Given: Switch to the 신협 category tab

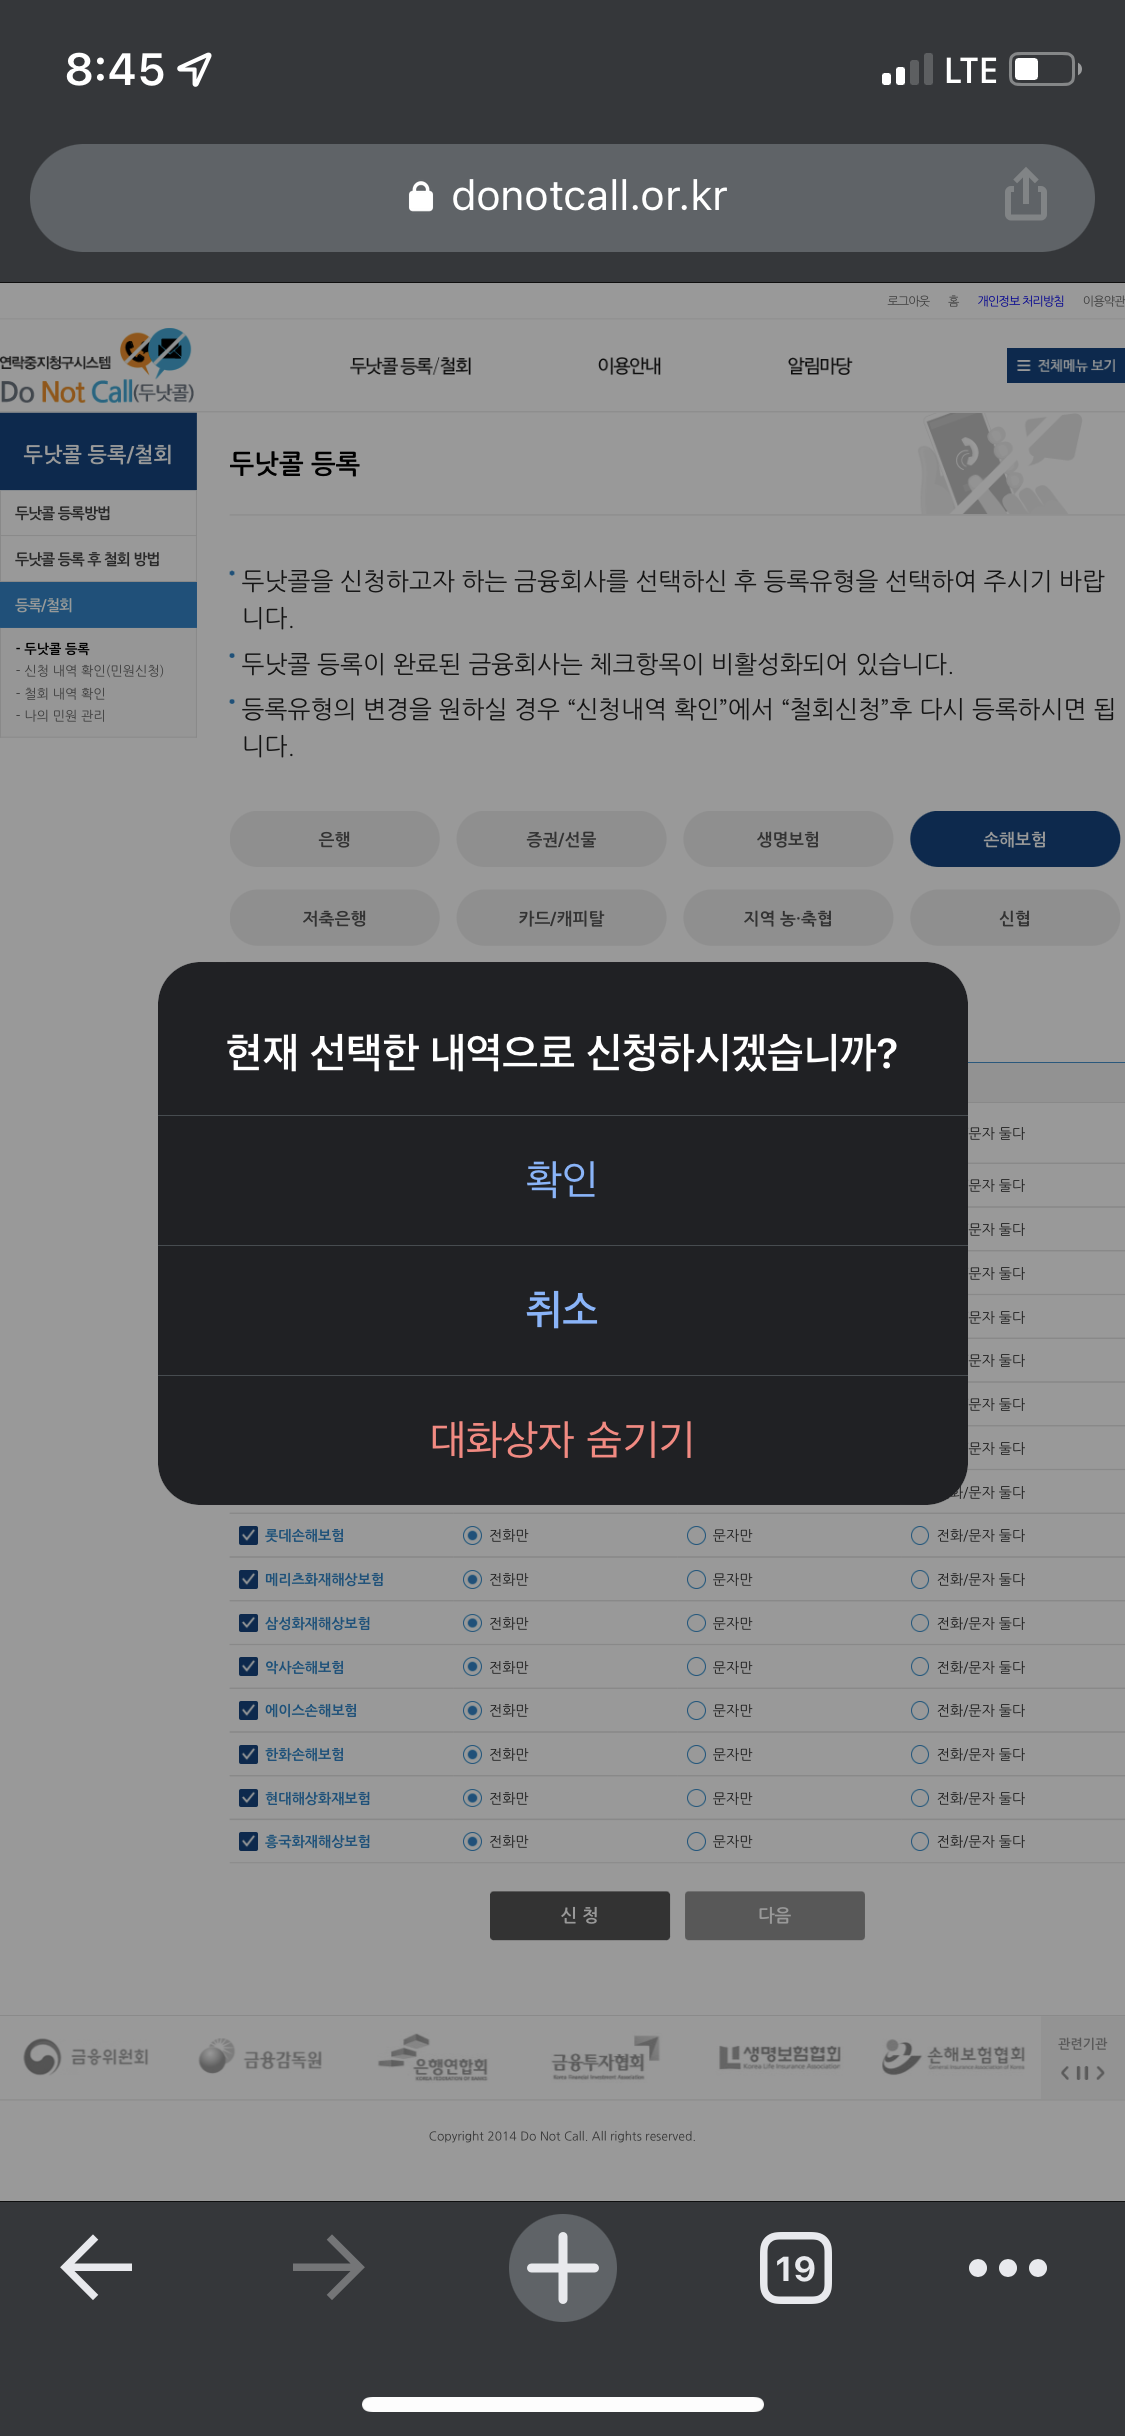Looking at the screenshot, I should 1015,918.
